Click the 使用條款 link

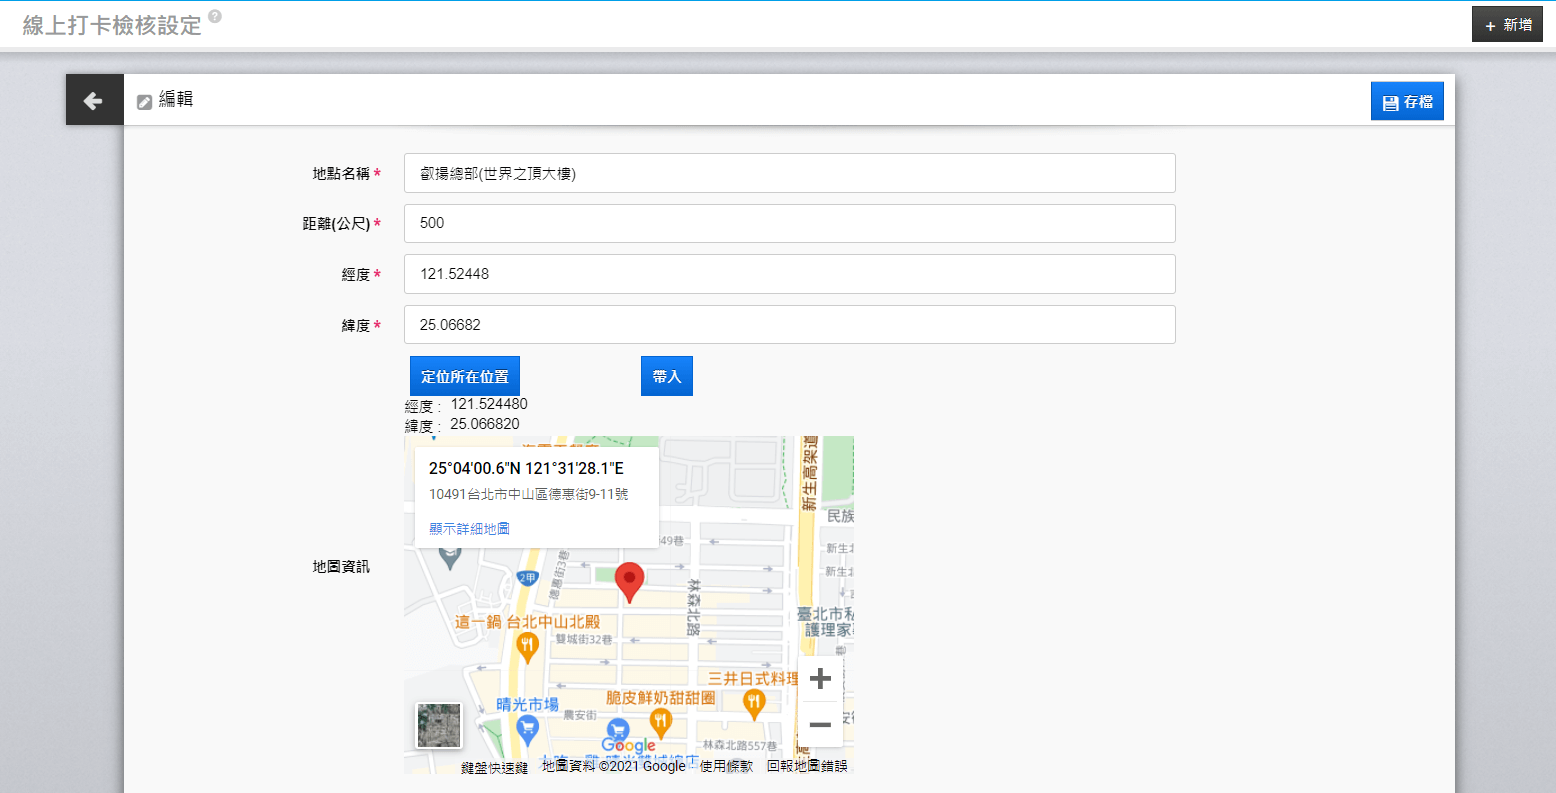coord(726,766)
